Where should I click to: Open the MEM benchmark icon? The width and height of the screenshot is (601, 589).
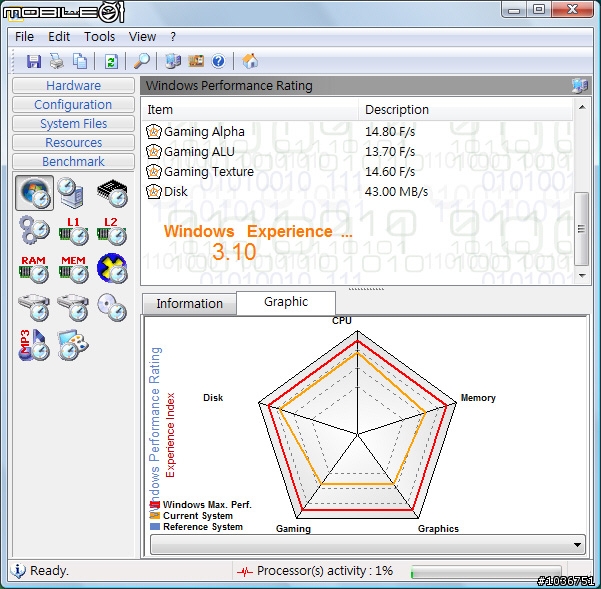click(73, 269)
